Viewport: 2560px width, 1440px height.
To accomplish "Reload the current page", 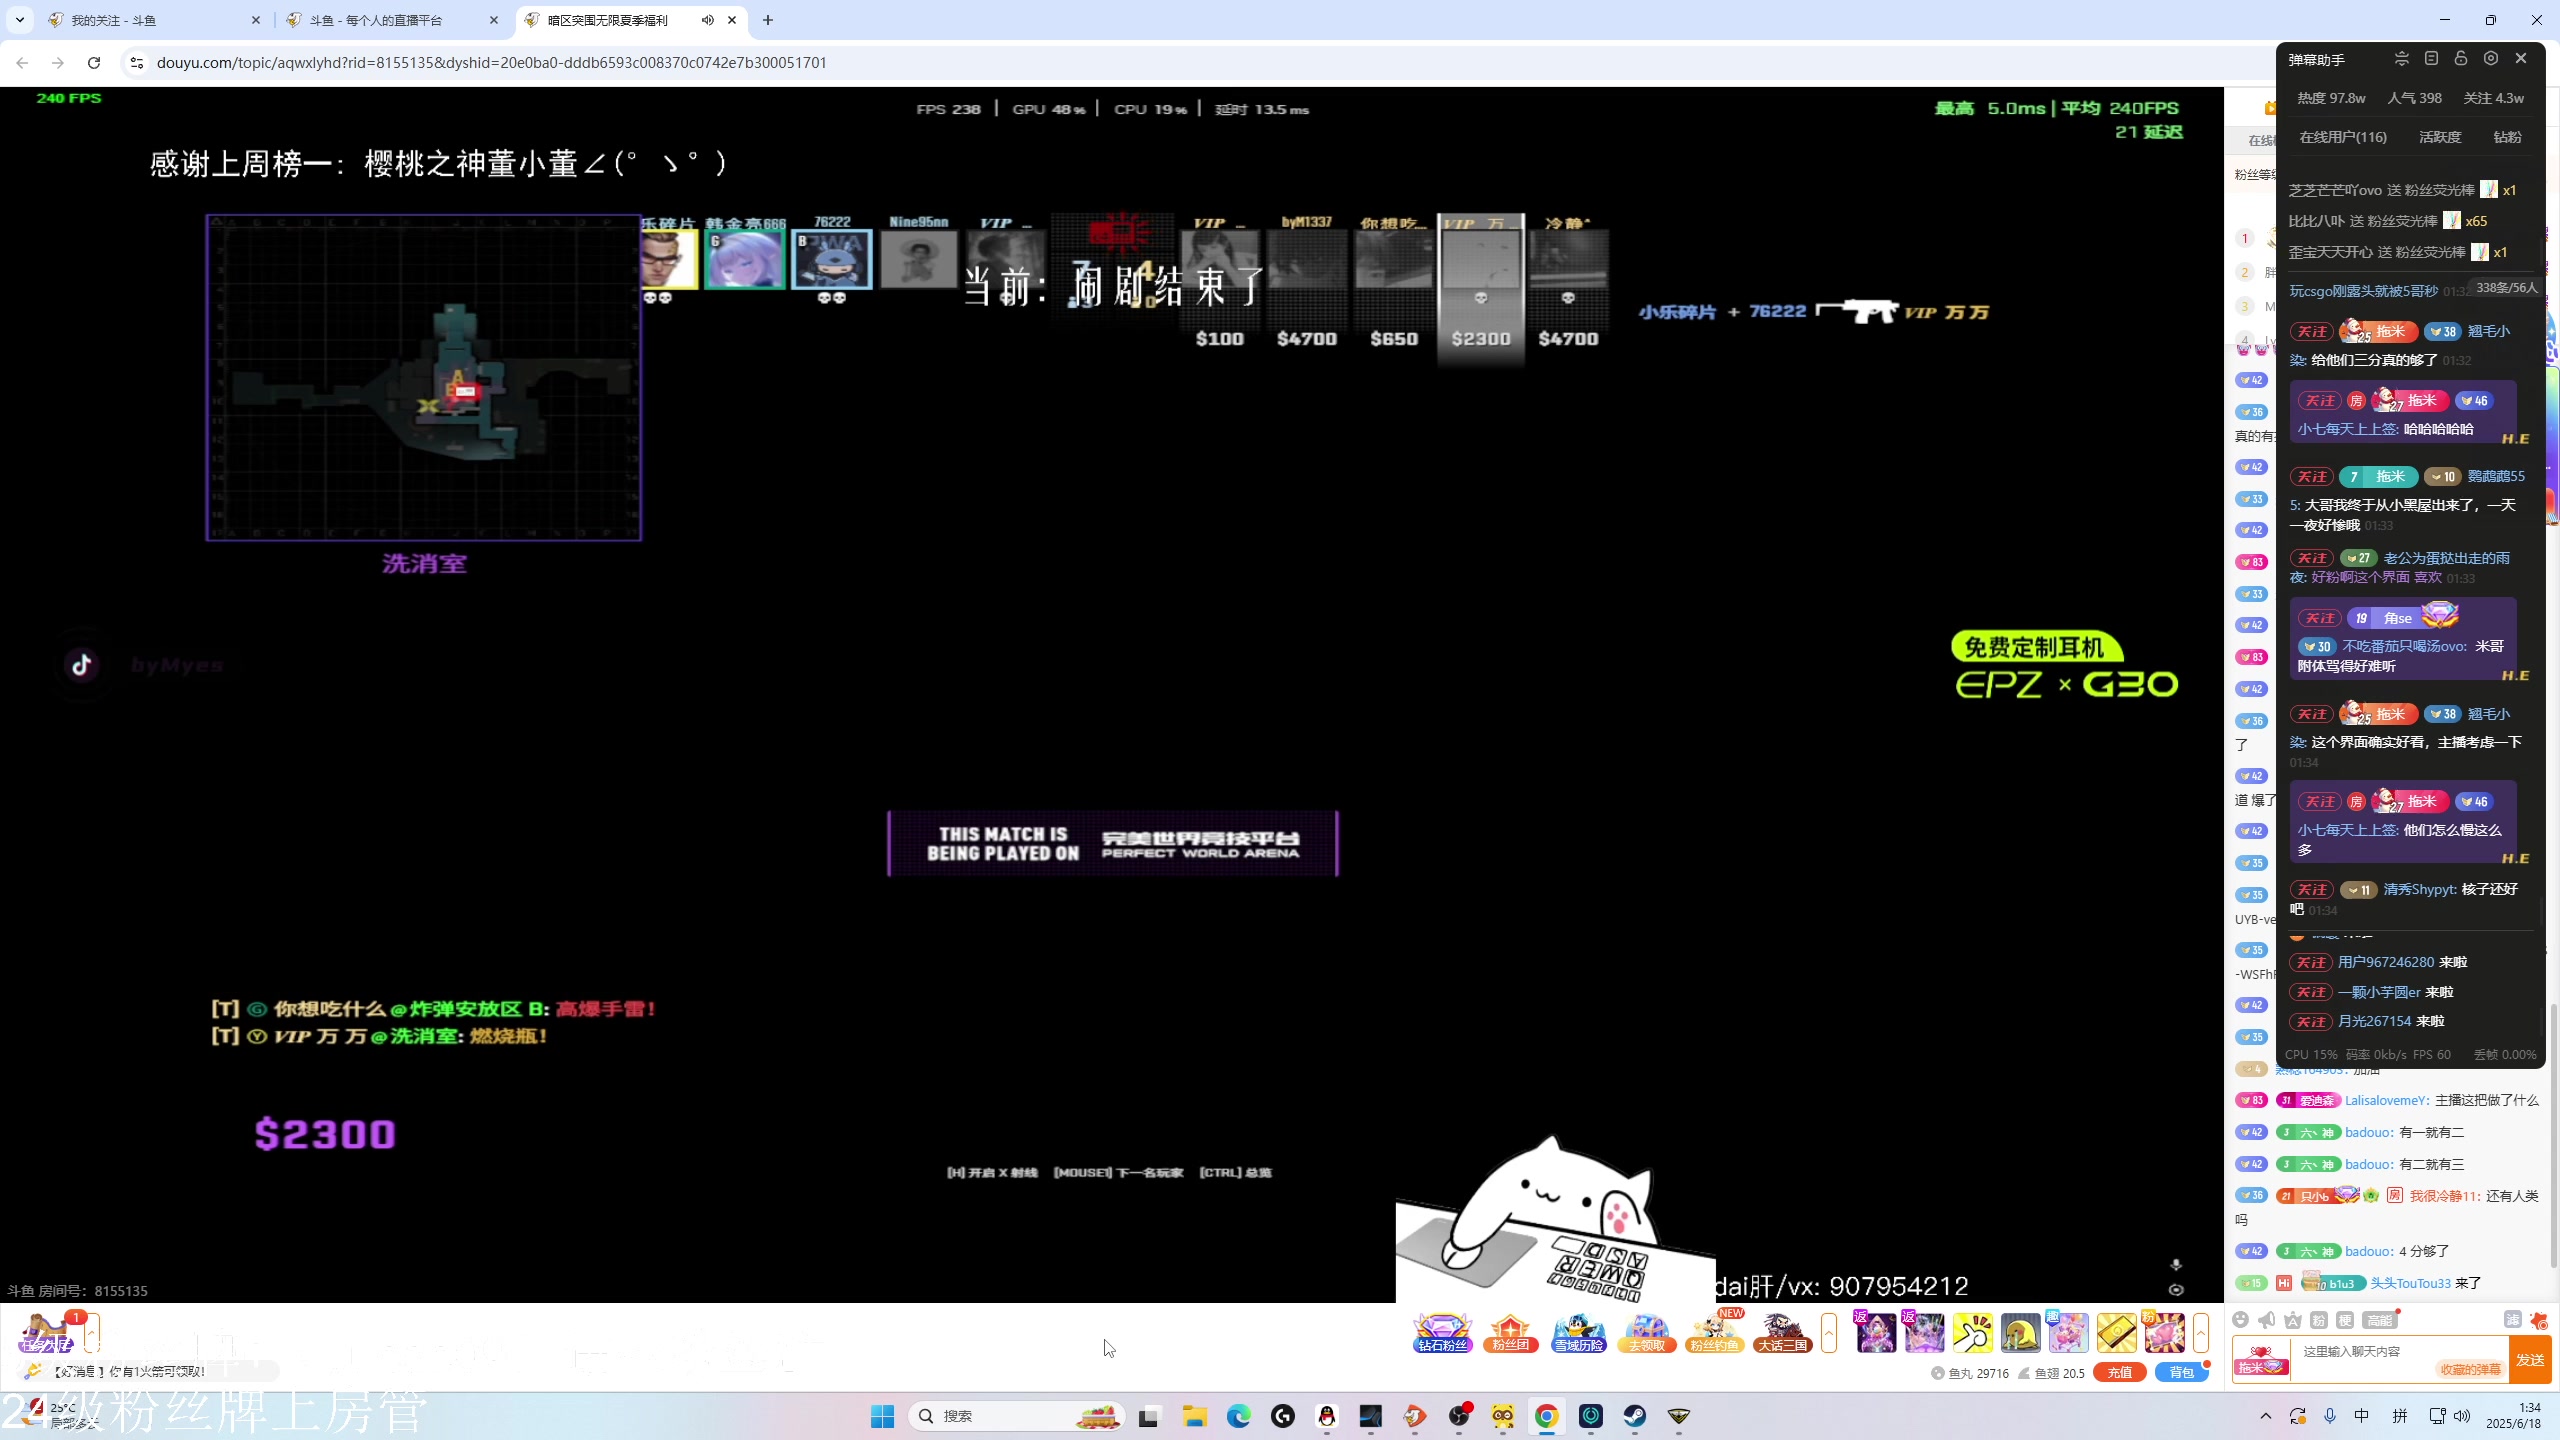I will point(94,62).
